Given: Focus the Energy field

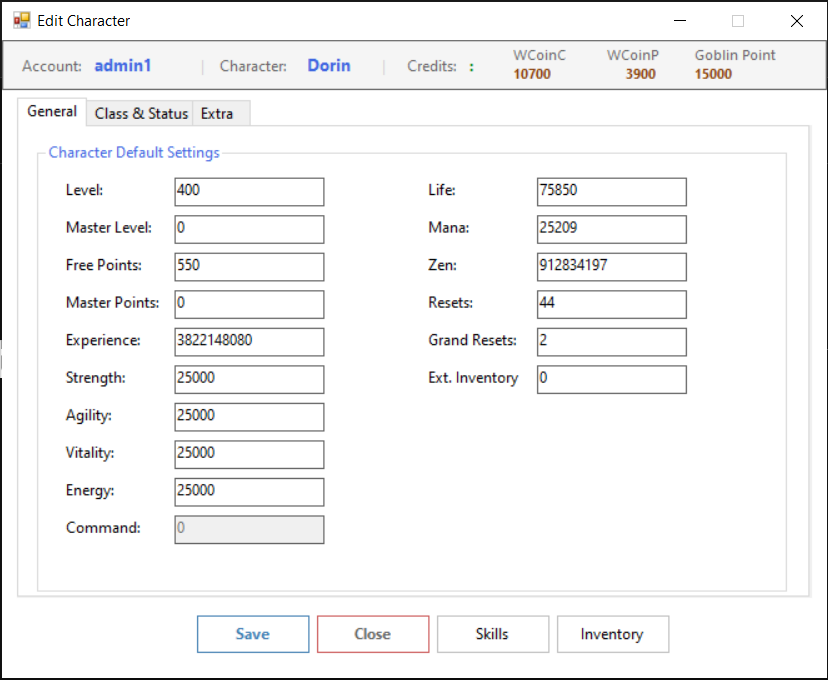Looking at the screenshot, I should click(x=249, y=491).
